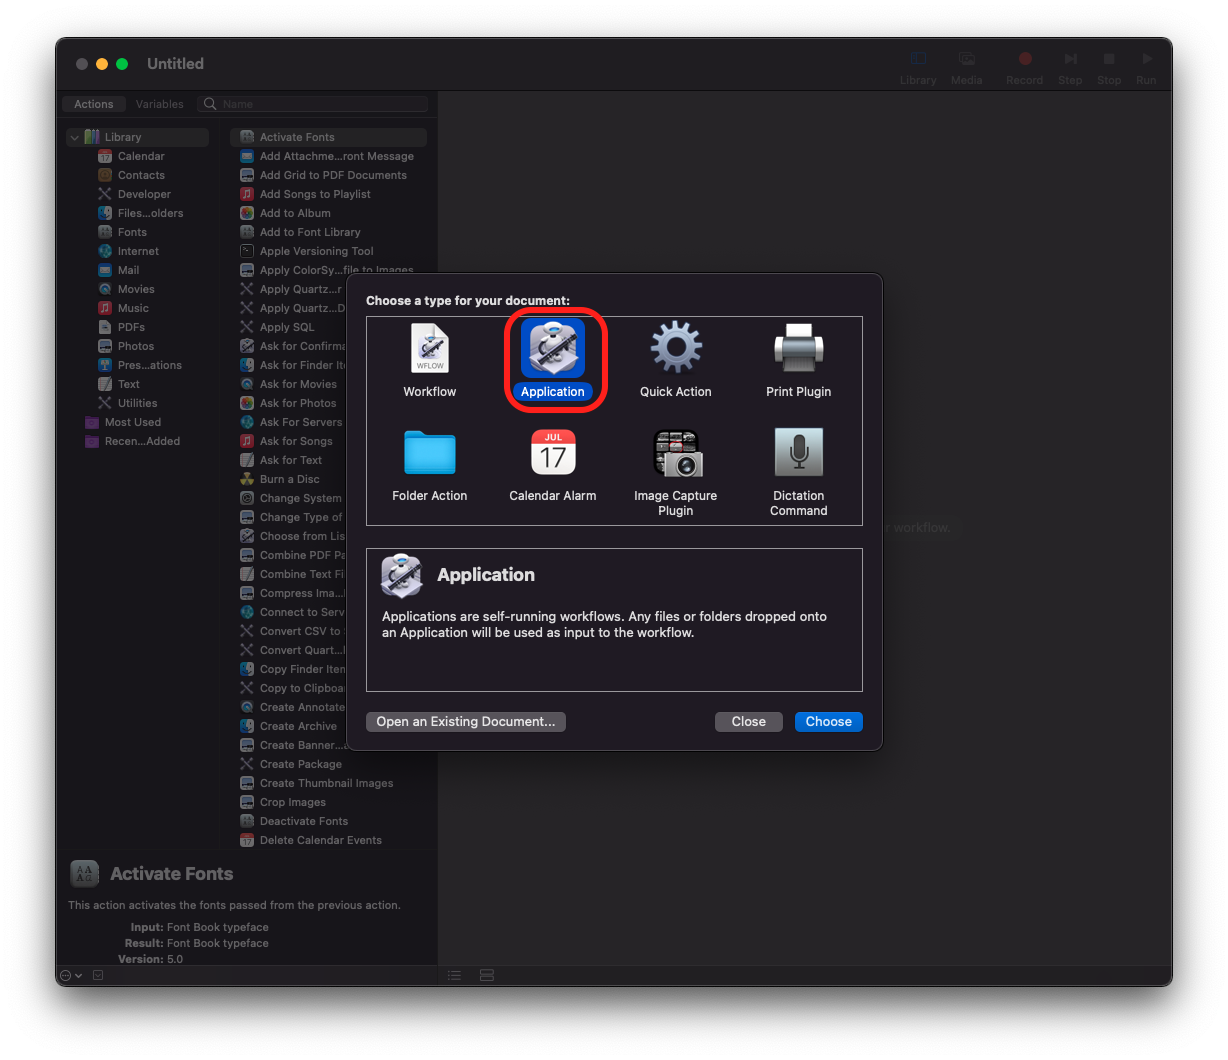
Task: Collapse the Library tree chevron
Action: pyautogui.click(x=74, y=137)
